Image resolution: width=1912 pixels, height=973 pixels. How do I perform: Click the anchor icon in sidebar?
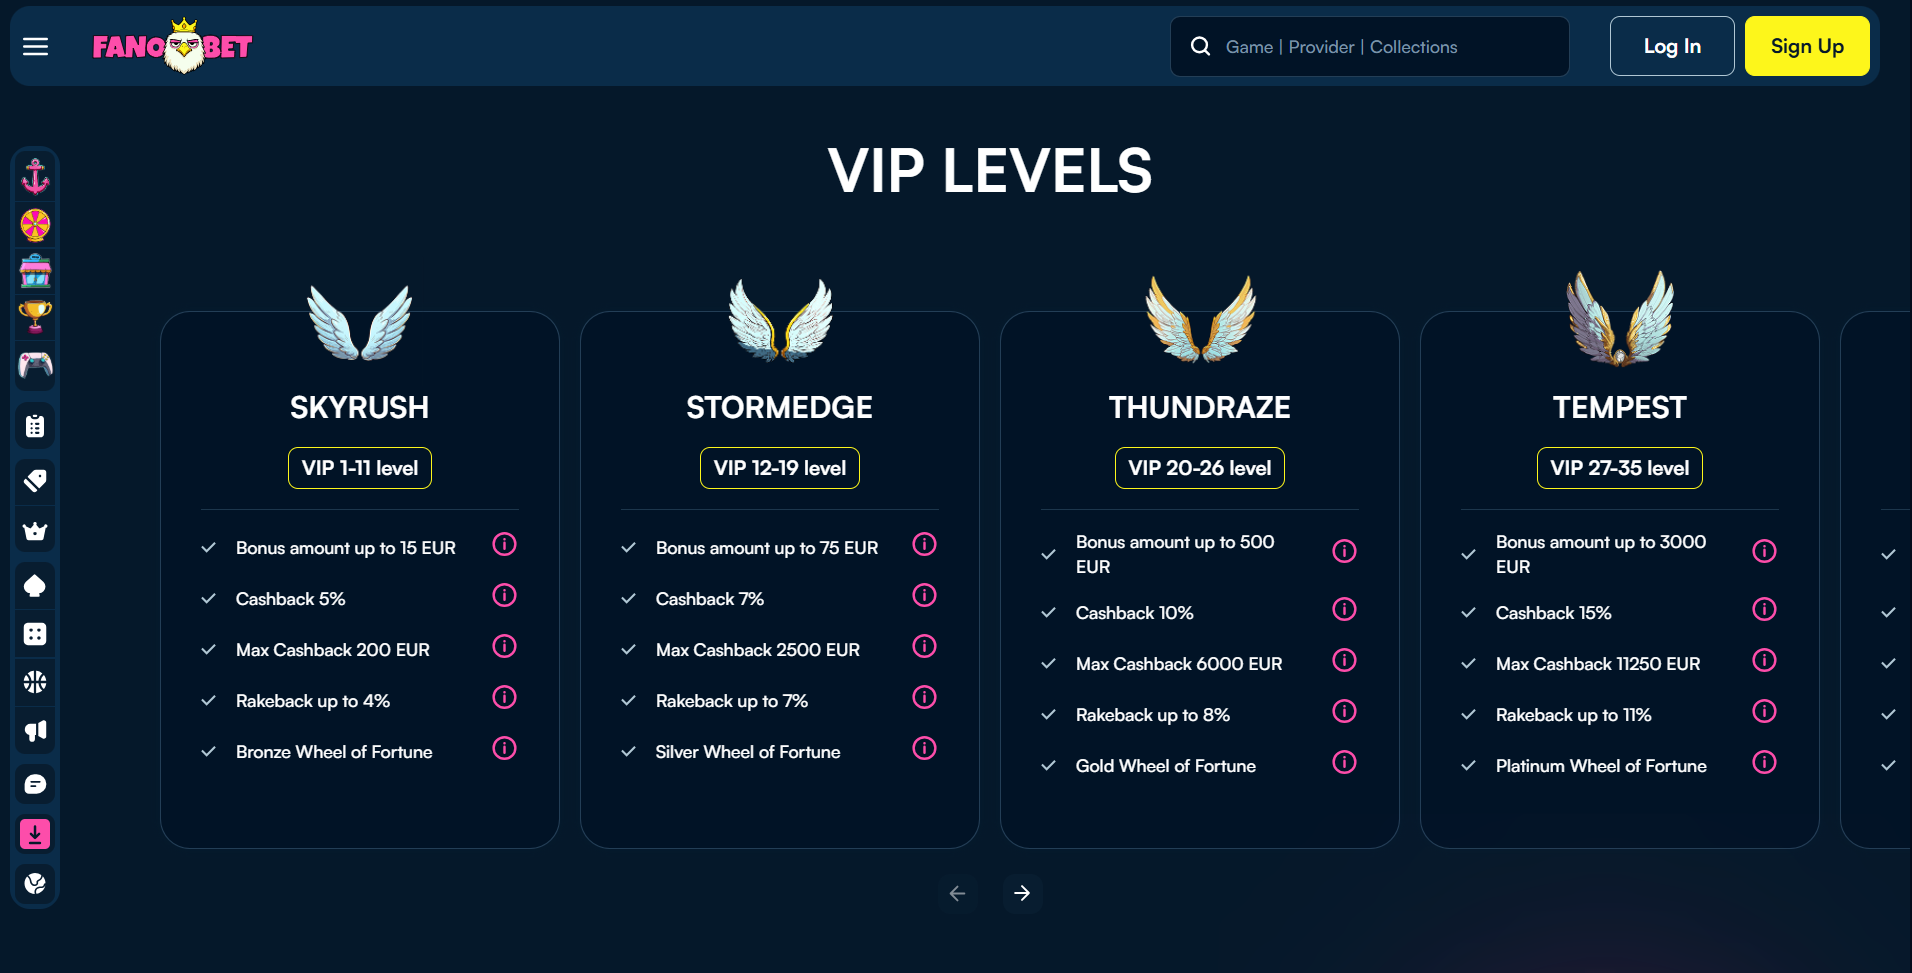coord(36,177)
